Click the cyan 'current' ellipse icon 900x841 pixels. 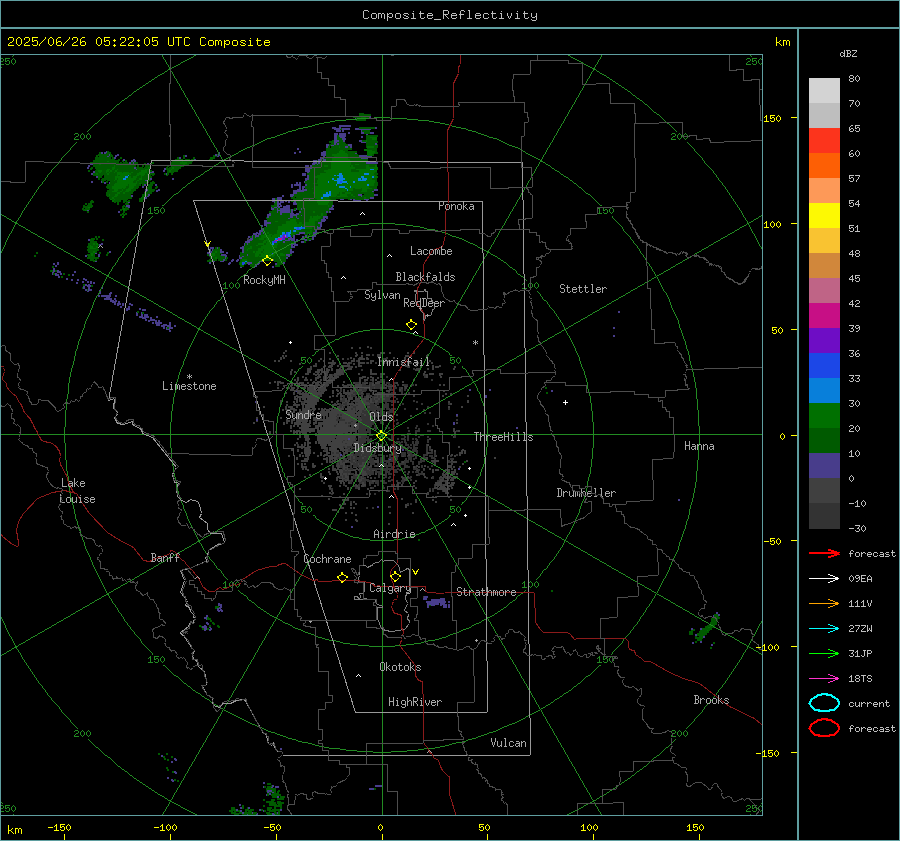click(x=824, y=703)
